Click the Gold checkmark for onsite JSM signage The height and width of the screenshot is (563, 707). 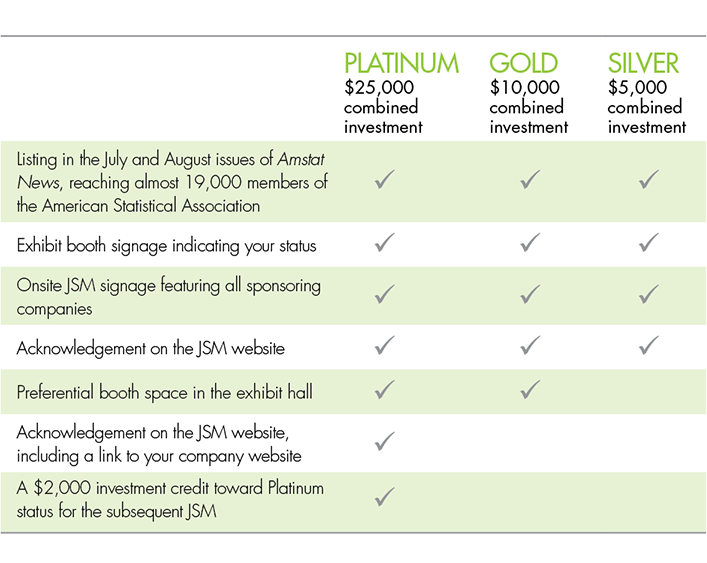pyautogui.click(x=530, y=295)
